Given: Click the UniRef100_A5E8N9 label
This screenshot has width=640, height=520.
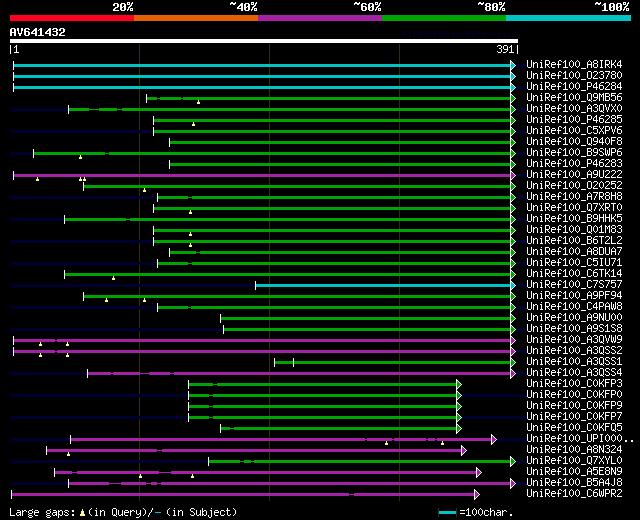Looking at the screenshot, I should coord(574,472).
